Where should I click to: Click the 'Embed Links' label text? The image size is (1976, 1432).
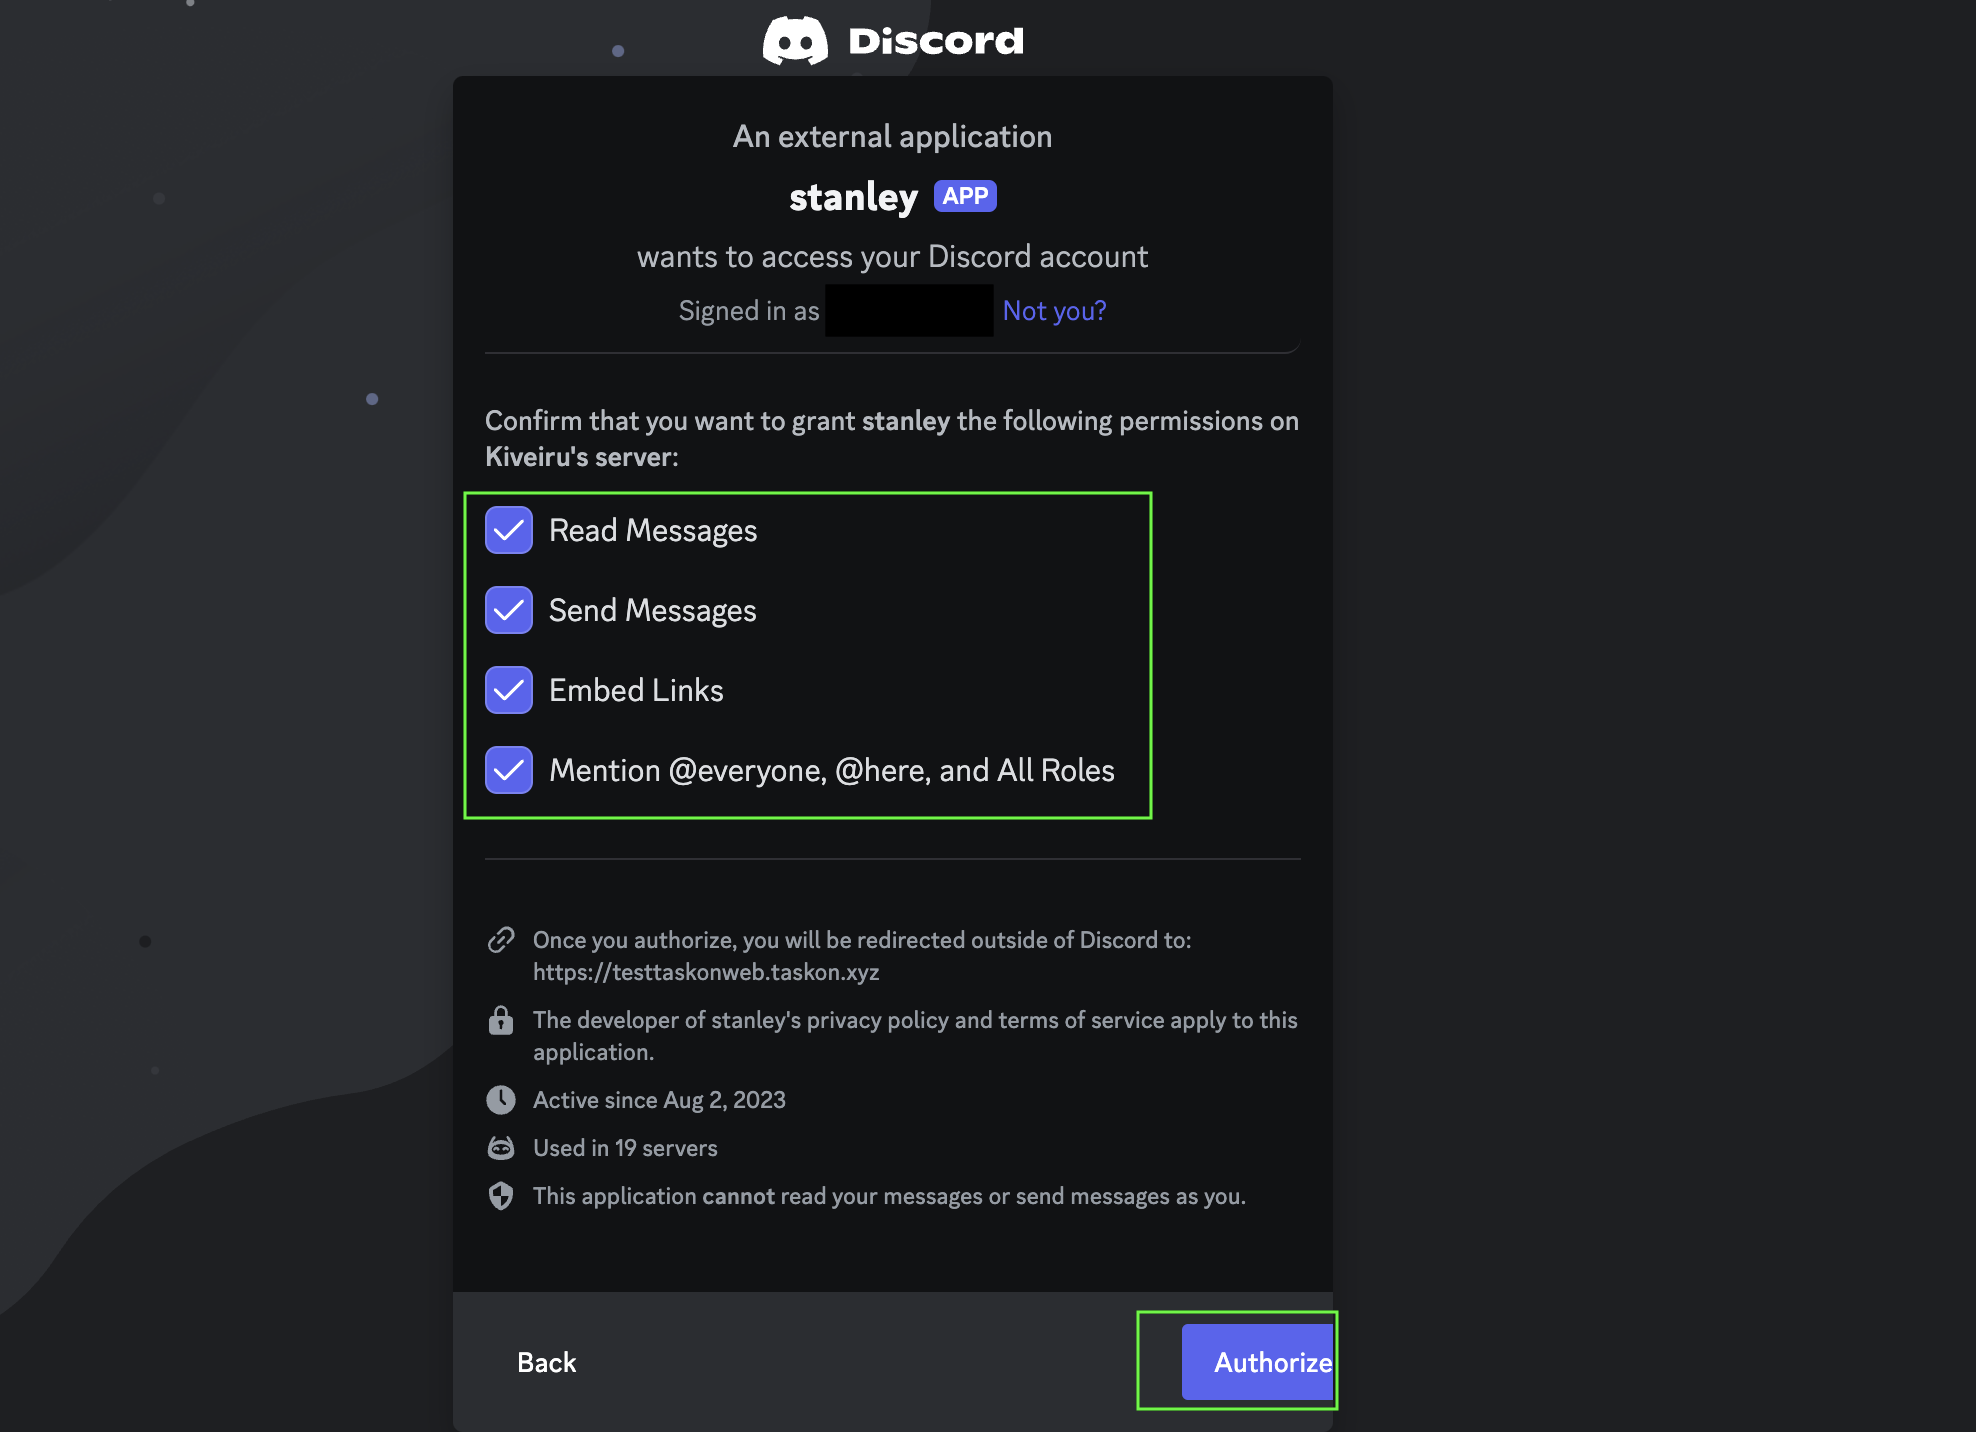click(x=636, y=690)
